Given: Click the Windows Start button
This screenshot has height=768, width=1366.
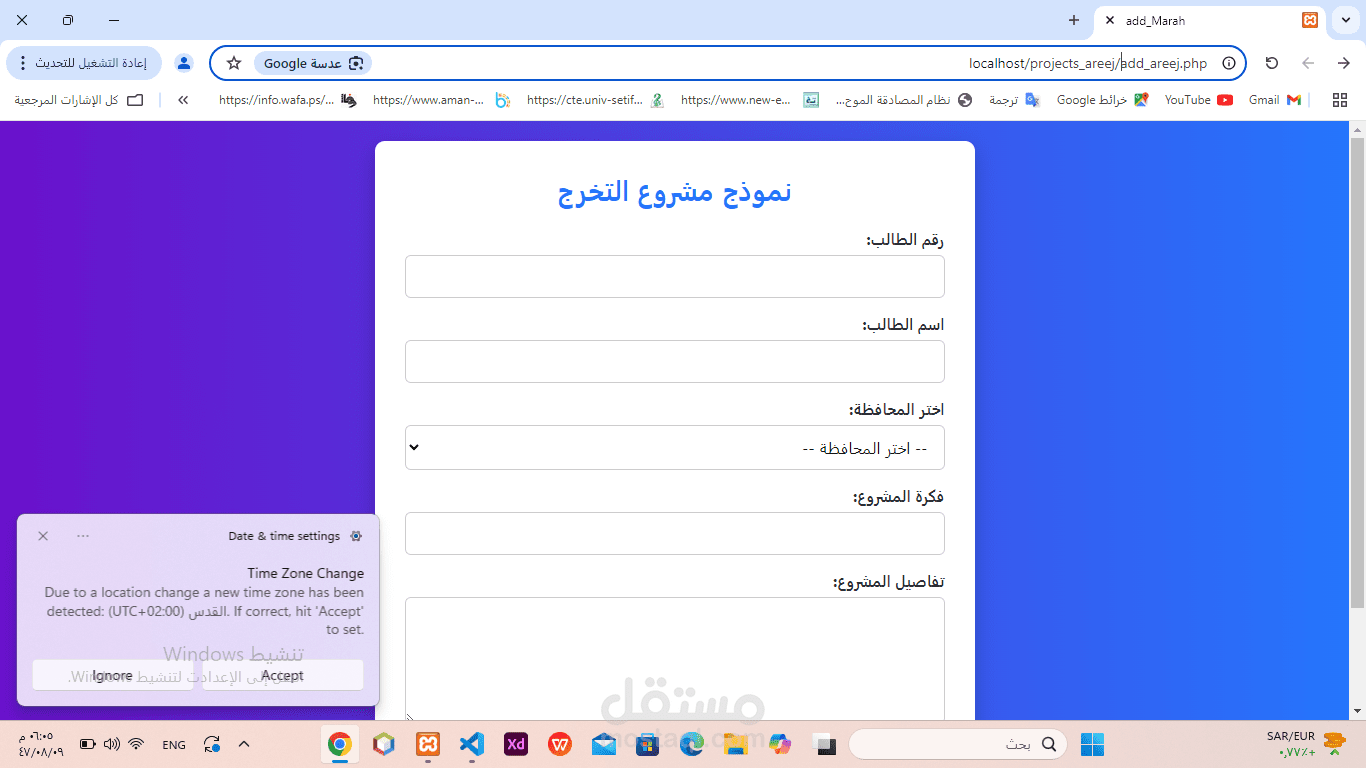Looking at the screenshot, I should 1092,744.
